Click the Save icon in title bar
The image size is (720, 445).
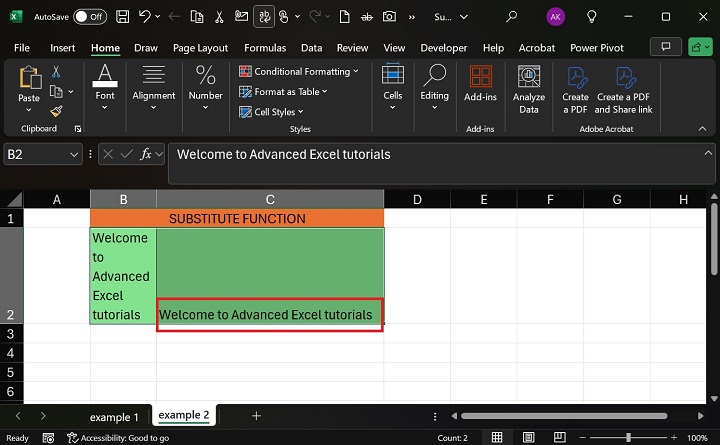pos(122,17)
